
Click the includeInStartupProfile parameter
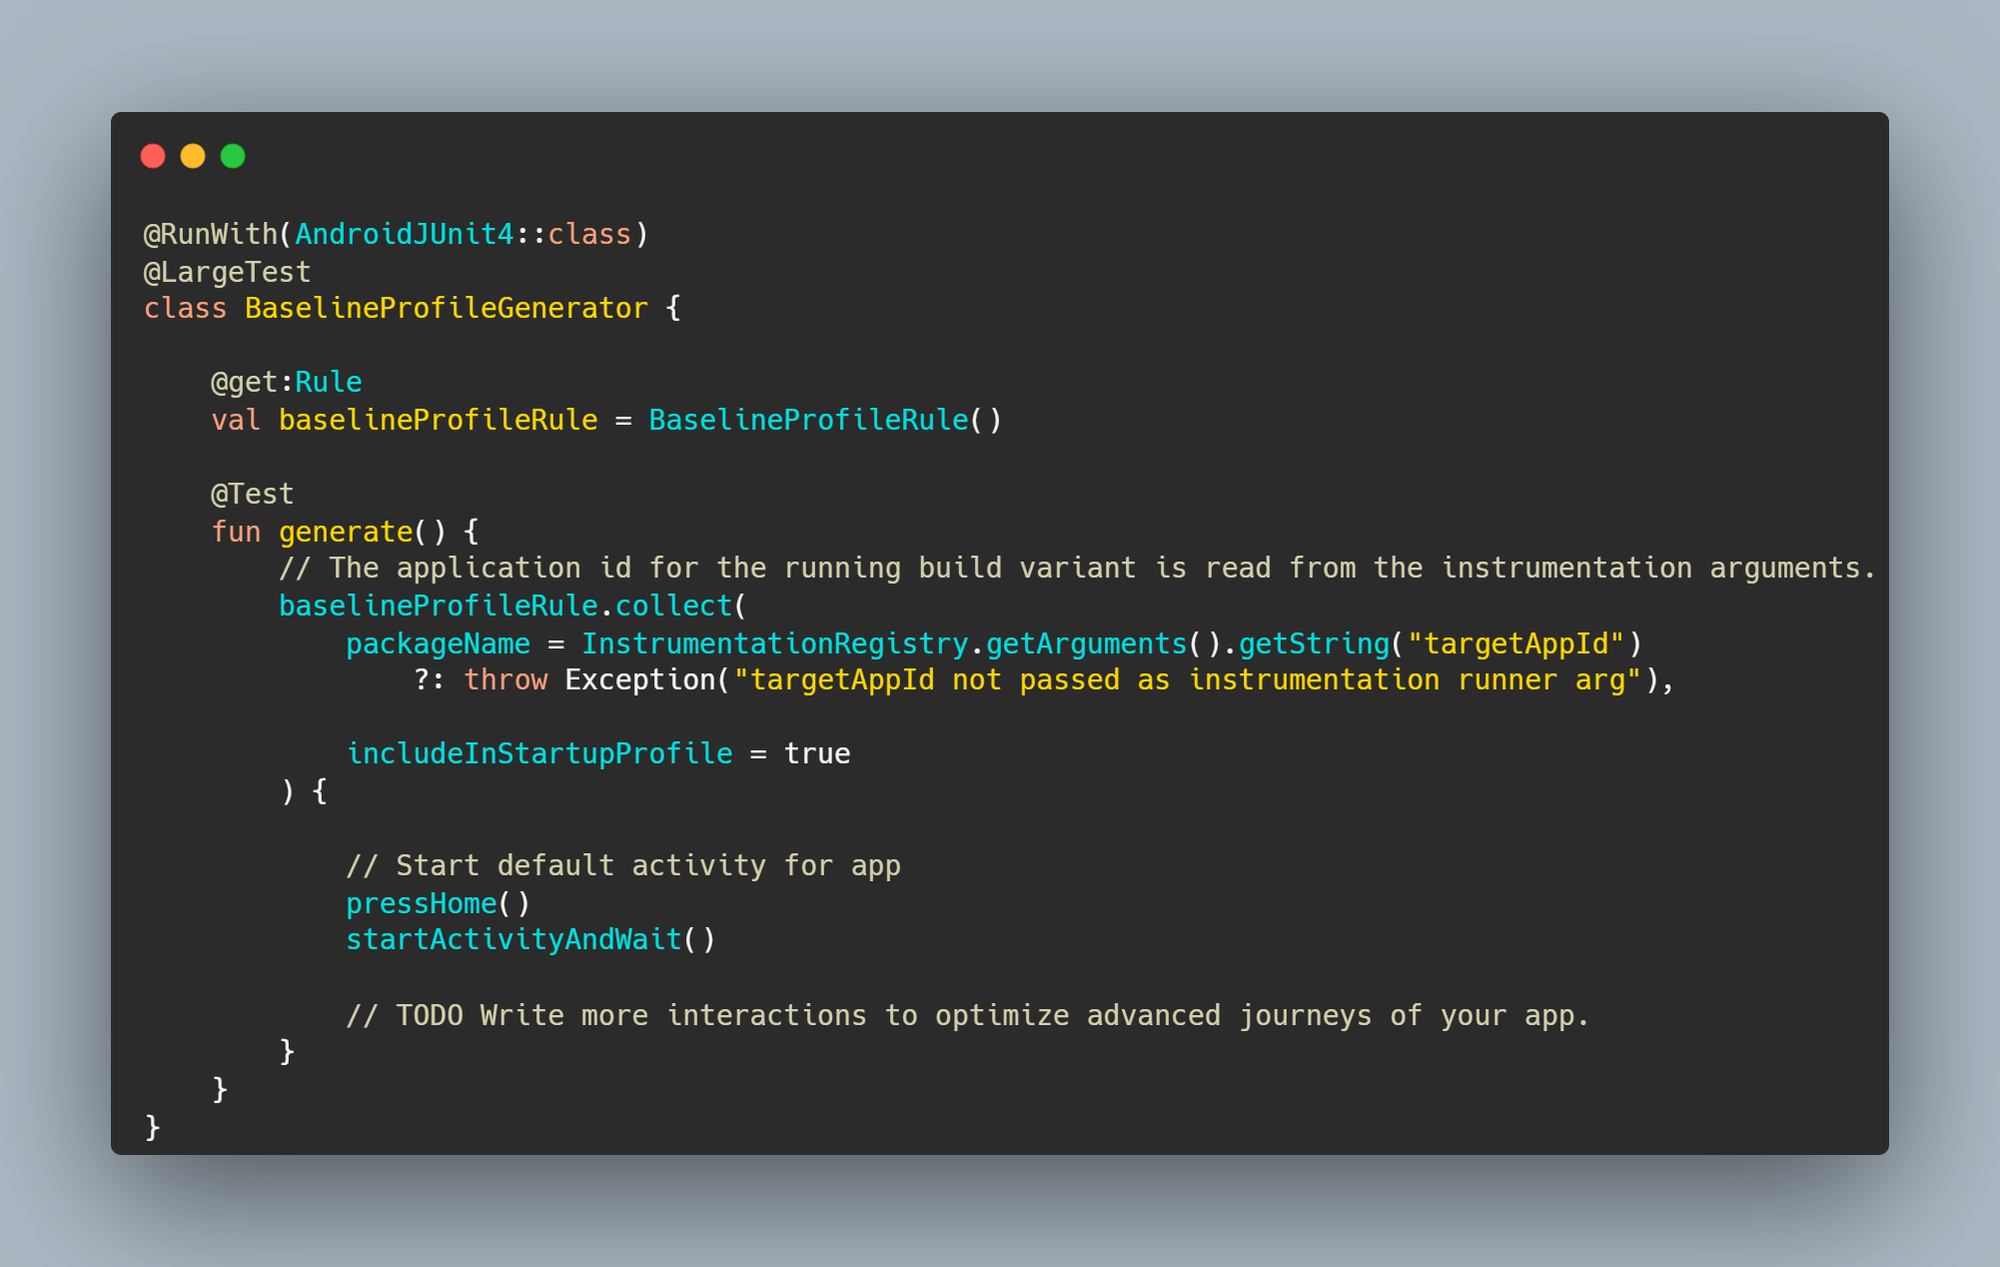click(x=539, y=754)
